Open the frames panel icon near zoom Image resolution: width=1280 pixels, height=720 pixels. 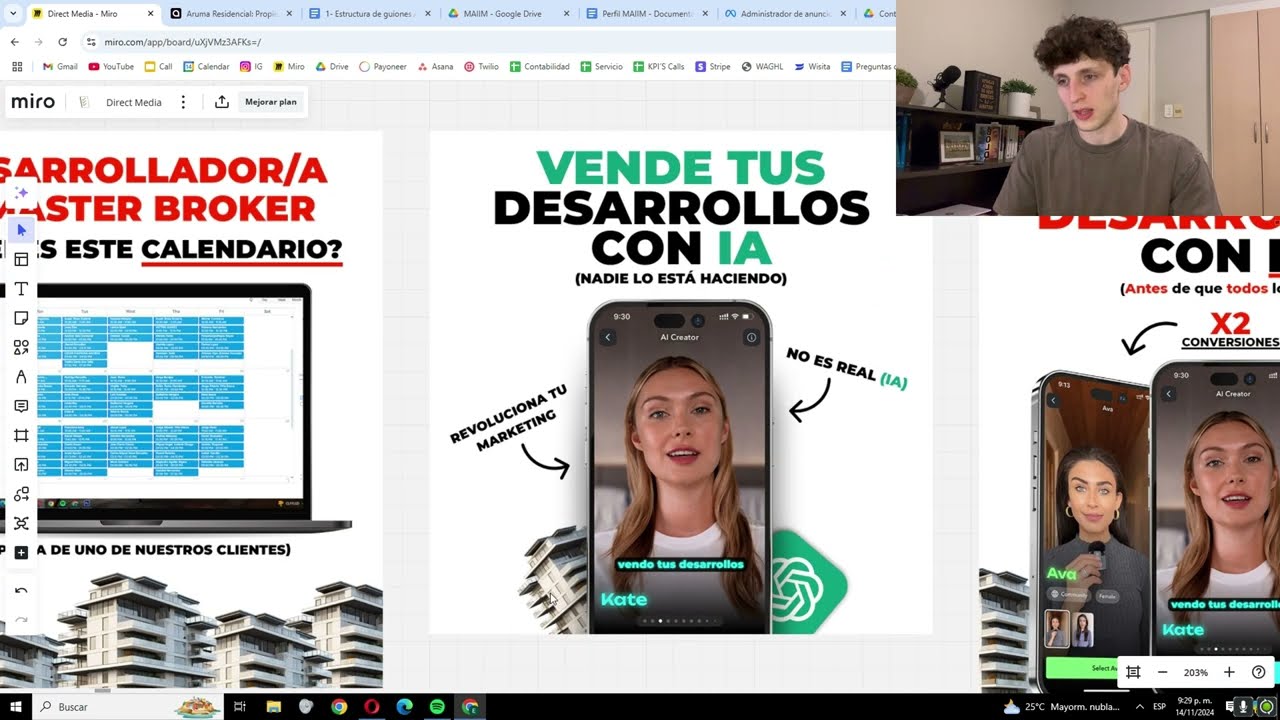(x=1133, y=672)
